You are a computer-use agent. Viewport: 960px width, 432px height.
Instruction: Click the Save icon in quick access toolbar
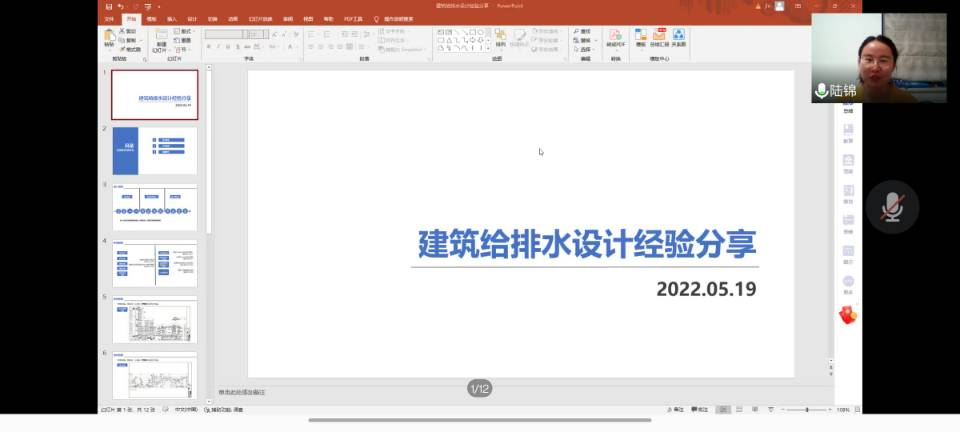click(108, 6)
